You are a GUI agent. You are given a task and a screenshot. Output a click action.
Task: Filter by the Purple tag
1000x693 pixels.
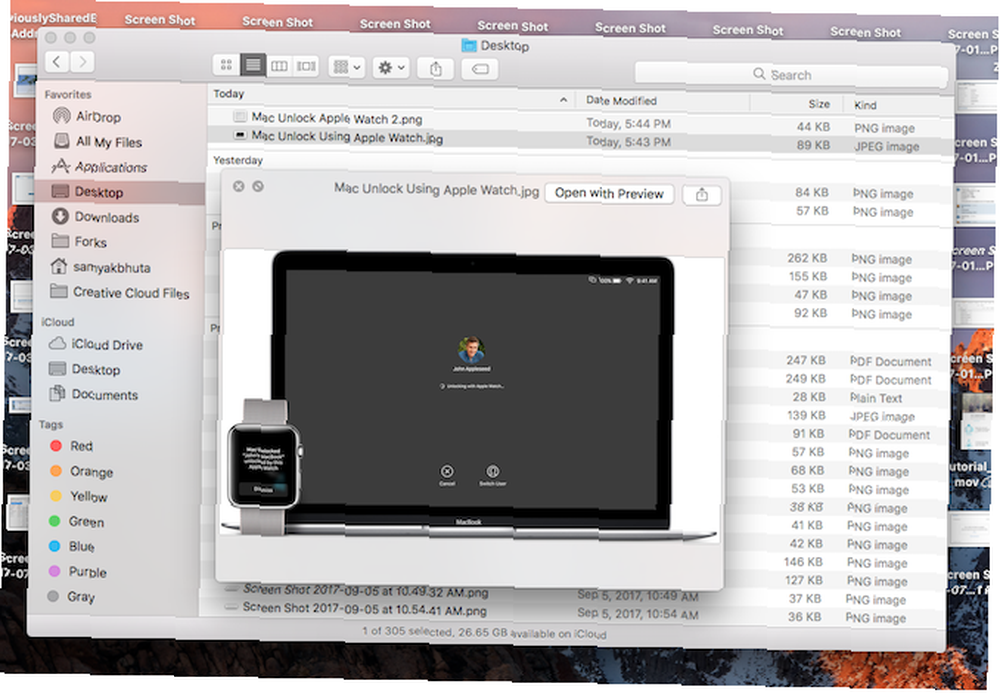87,572
